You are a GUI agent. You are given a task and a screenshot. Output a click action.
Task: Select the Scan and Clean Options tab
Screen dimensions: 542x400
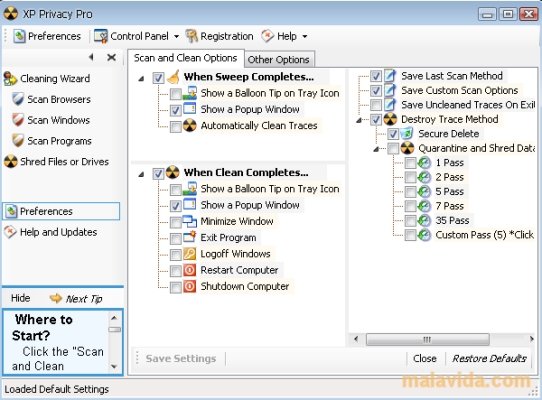[x=186, y=58]
